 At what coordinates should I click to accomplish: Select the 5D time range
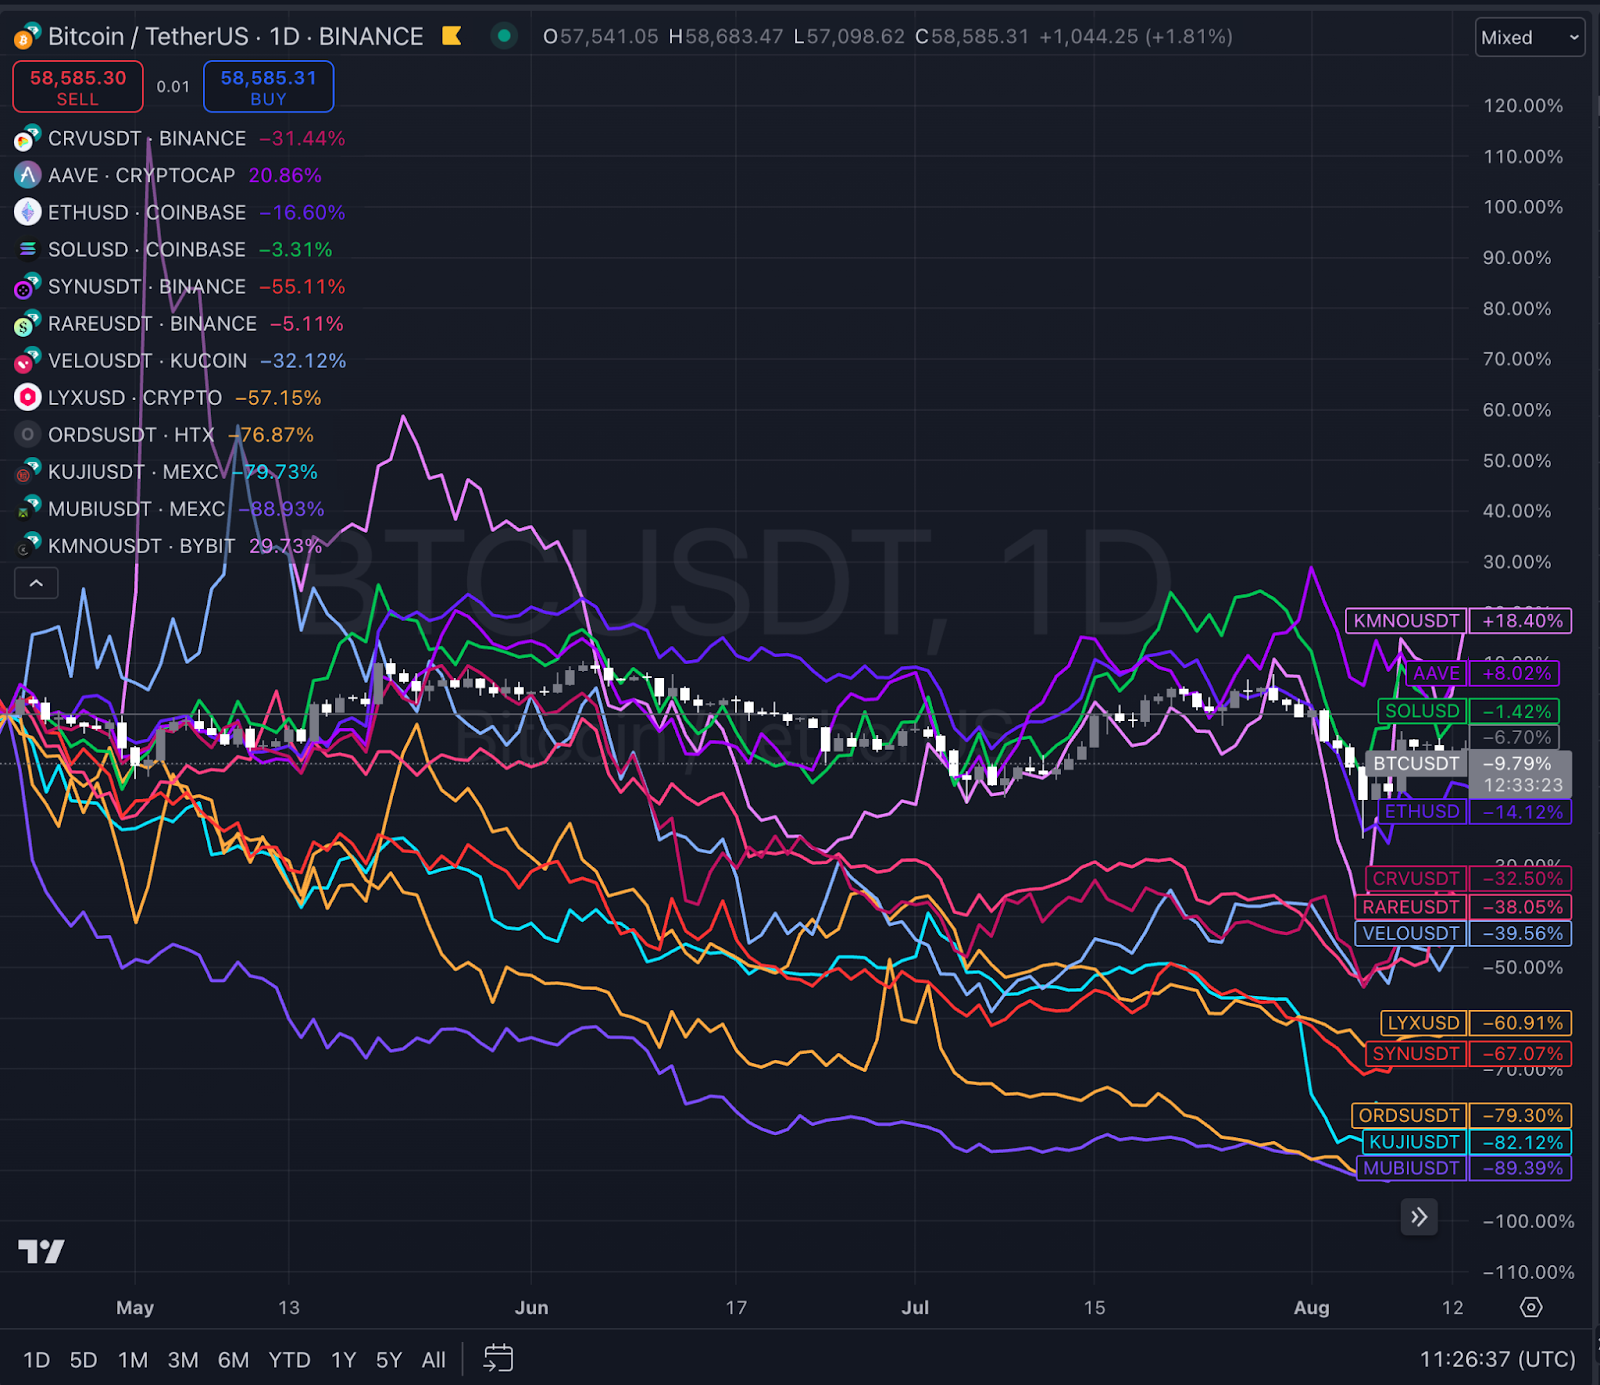click(x=83, y=1360)
